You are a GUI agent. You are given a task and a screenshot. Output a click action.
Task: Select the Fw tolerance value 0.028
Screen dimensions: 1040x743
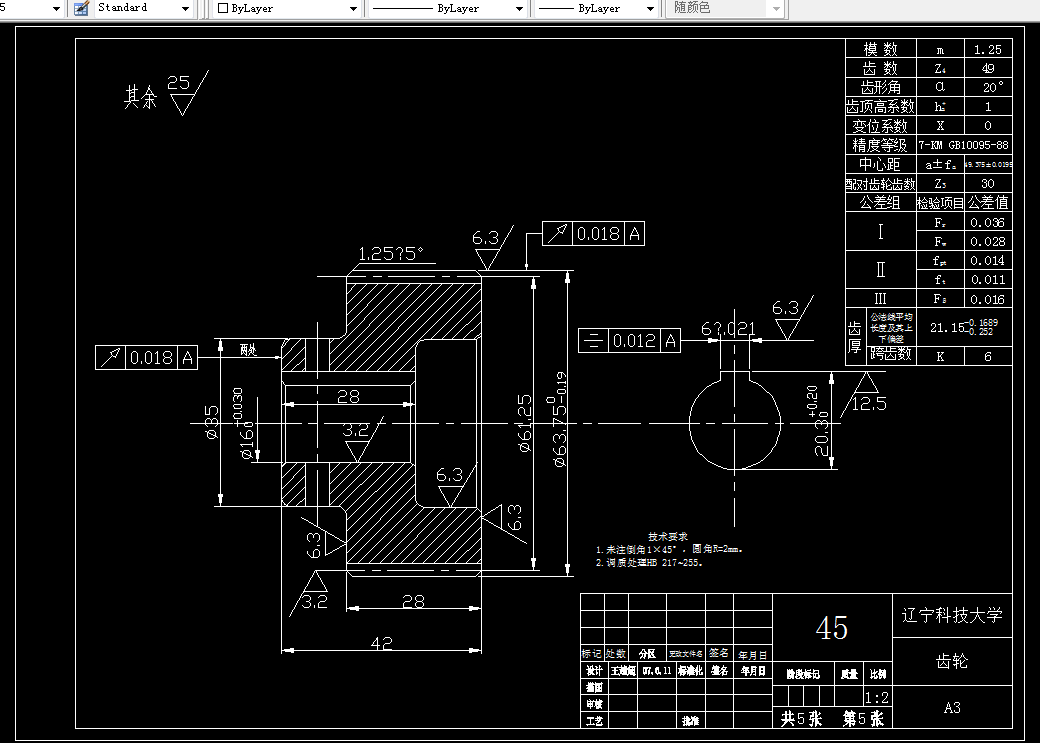(x=988, y=241)
